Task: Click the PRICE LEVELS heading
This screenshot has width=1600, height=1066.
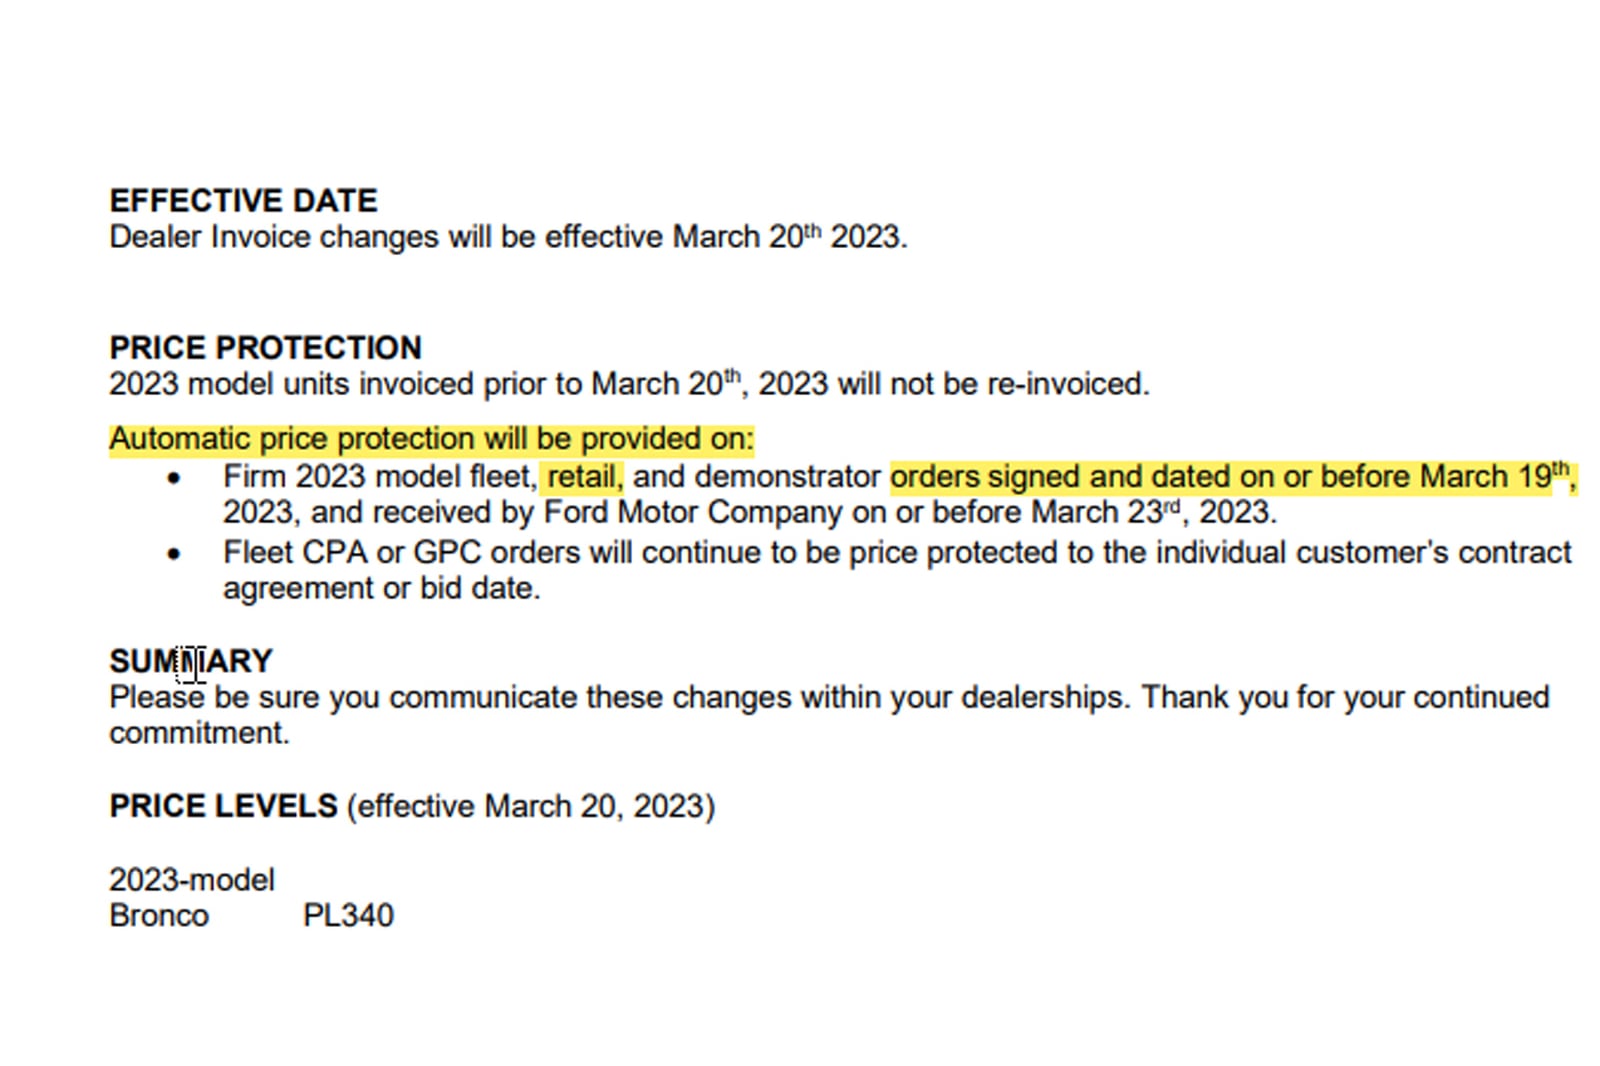Action: pos(223,807)
